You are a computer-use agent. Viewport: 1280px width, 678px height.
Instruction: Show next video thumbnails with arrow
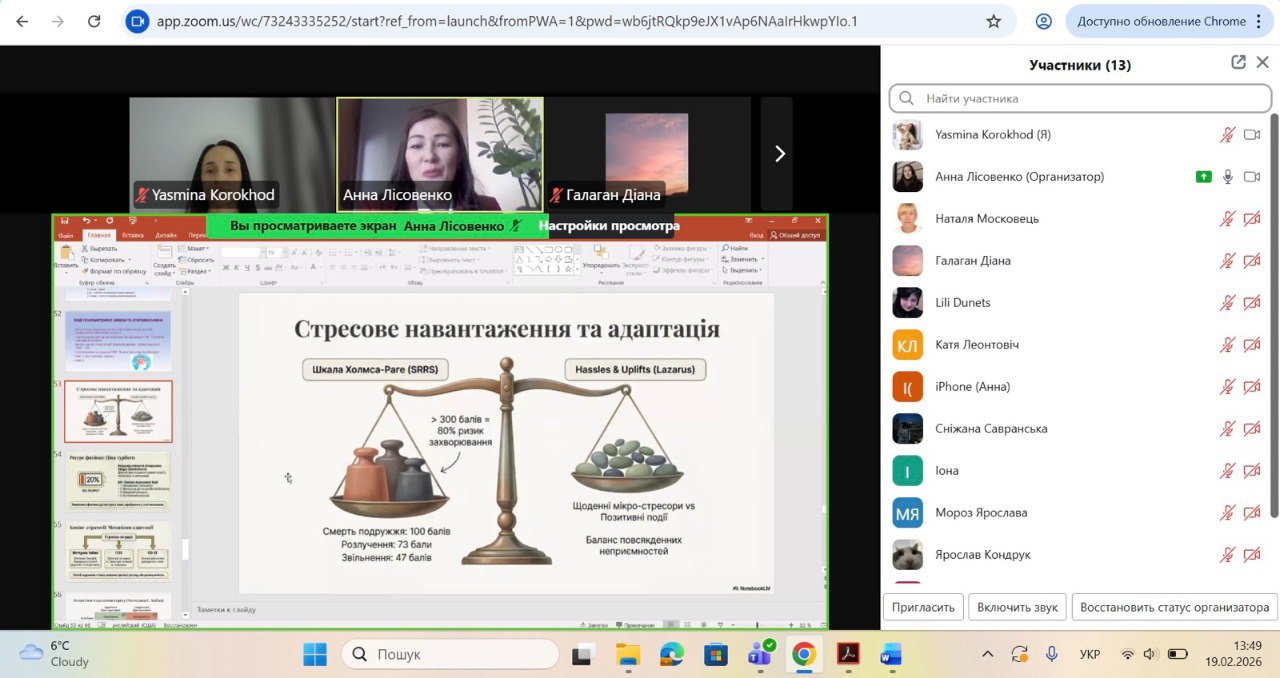tap(779, 154)
